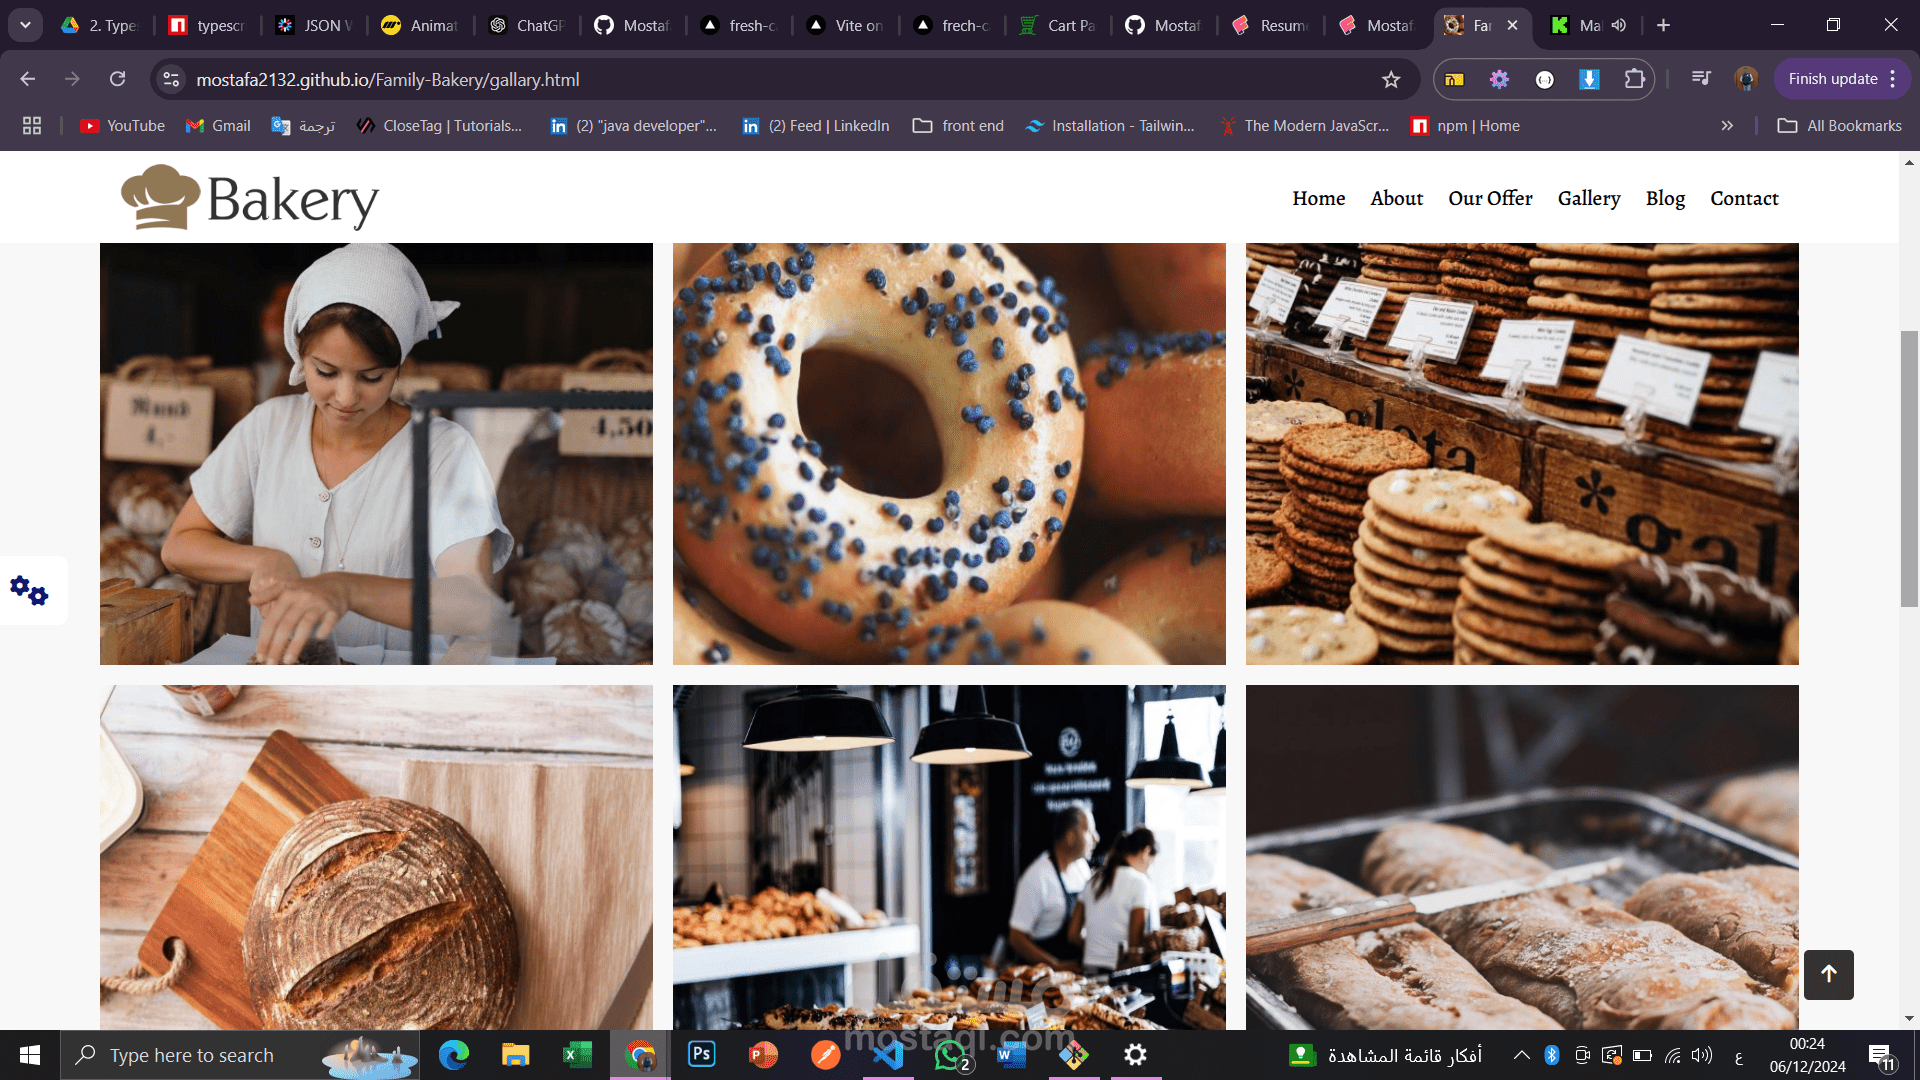Screen dimensions: 1920x1080
Task: Switch to the ChatGPT browser tab
Action: click(x=527, y=26)
